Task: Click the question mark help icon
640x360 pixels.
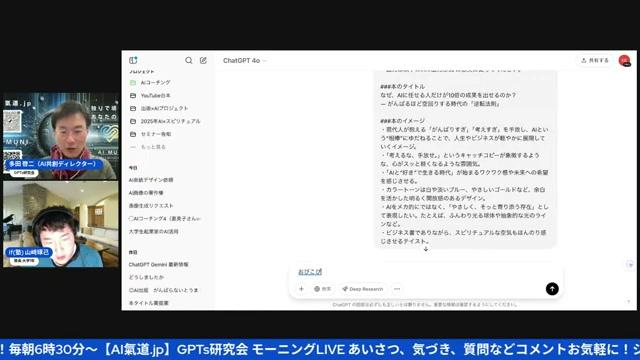Action: pyautogui.click(x=629, y=302)
